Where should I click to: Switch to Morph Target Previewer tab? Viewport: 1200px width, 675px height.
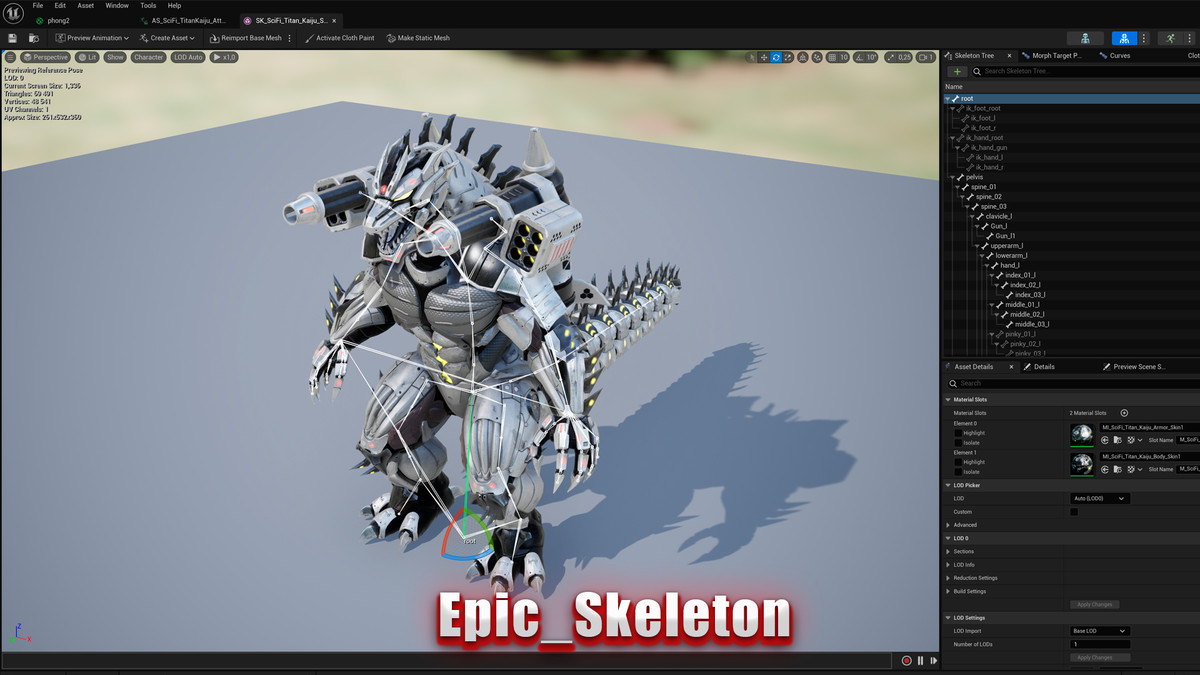(x=1052, y=56)
